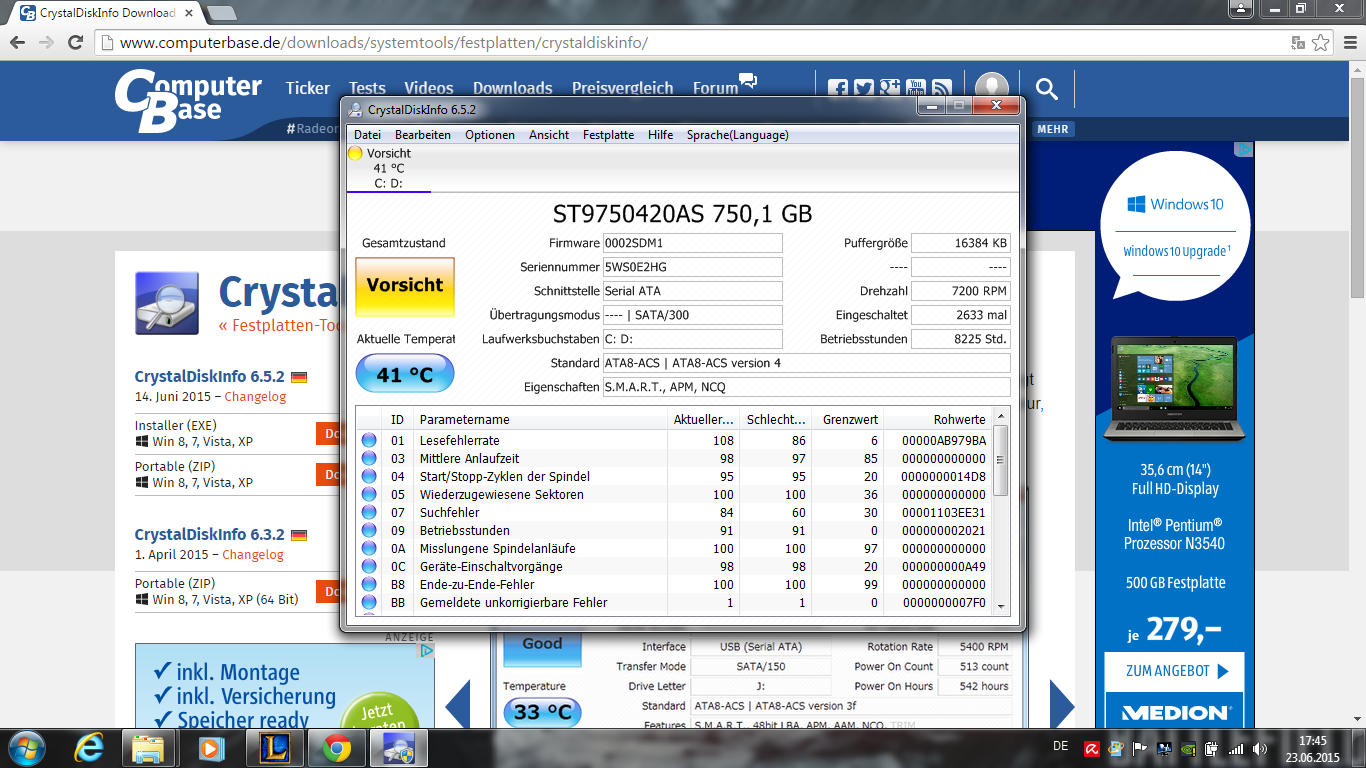The width and height of the screenshot is (1366, 768).
Task: Open the CrystalDiskInfo 6.3.2 heading link
Action: point(210,534)
